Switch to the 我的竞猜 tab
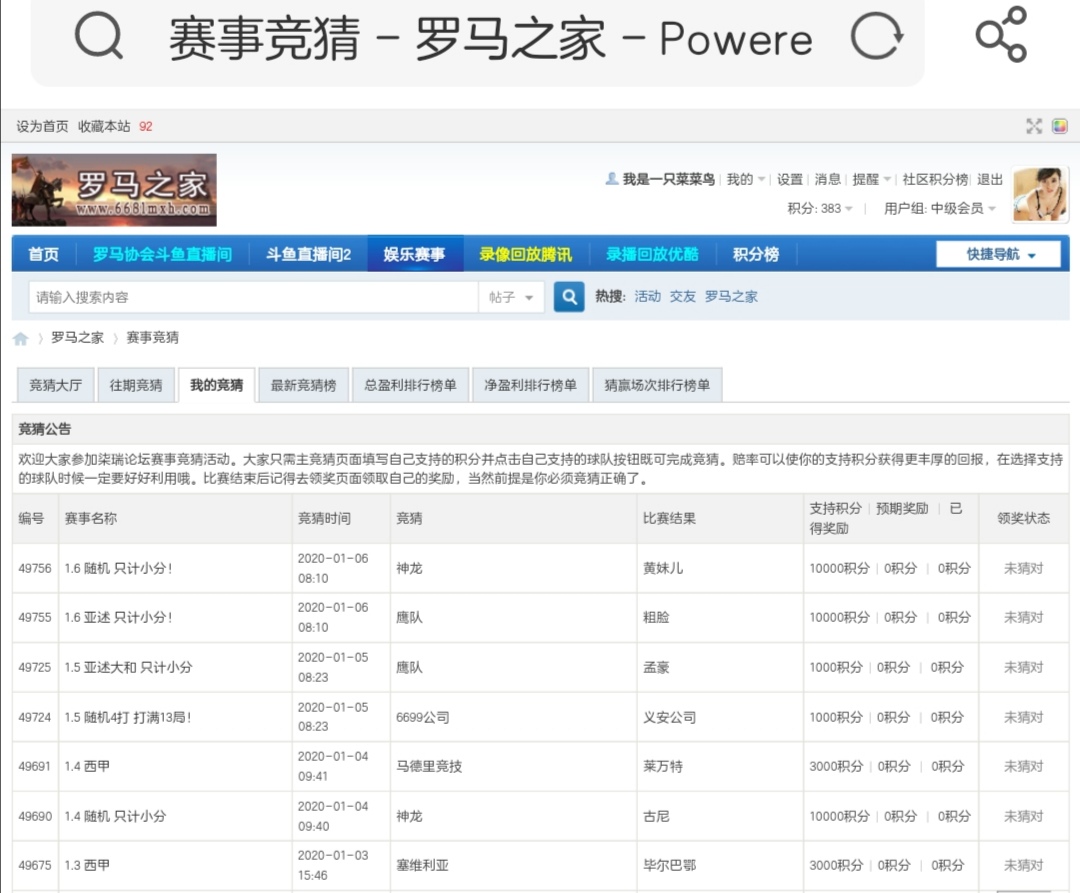1080x893 pixels. (x=216, y=384)
